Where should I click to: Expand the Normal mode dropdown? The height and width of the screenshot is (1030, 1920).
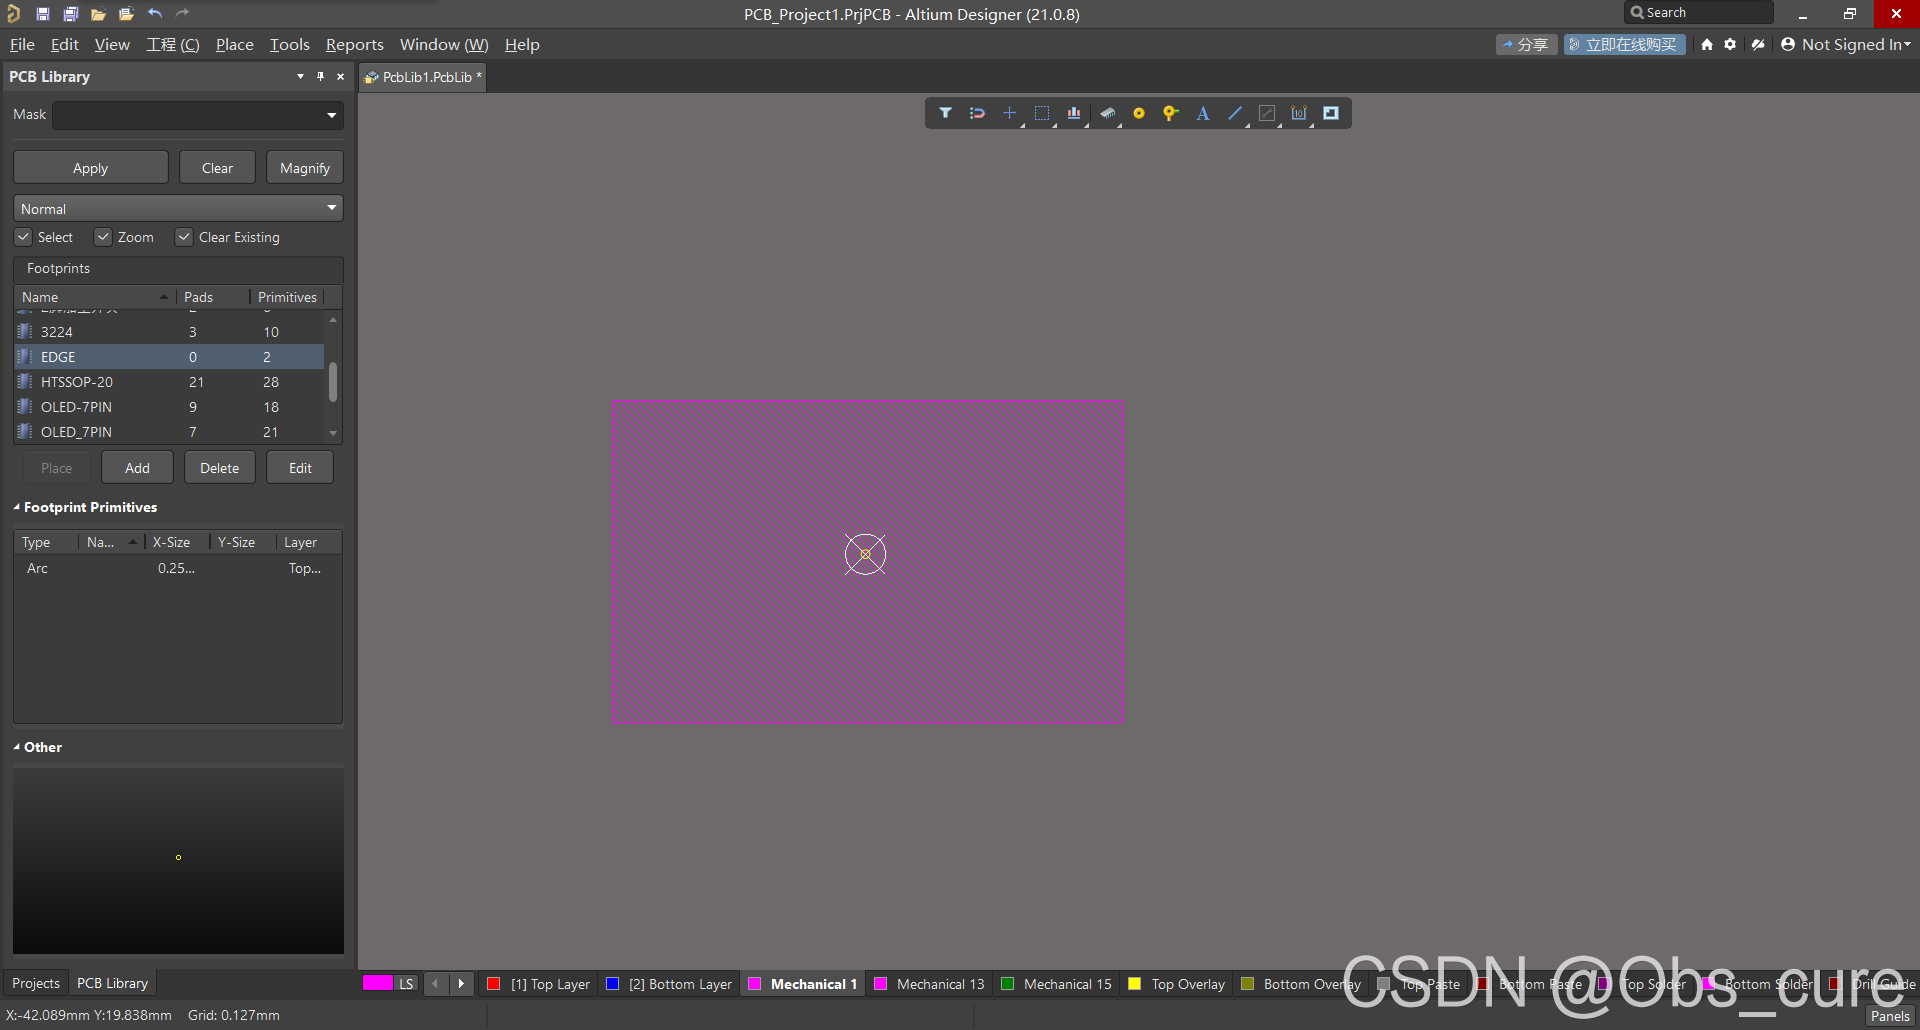tap(331, 208)
